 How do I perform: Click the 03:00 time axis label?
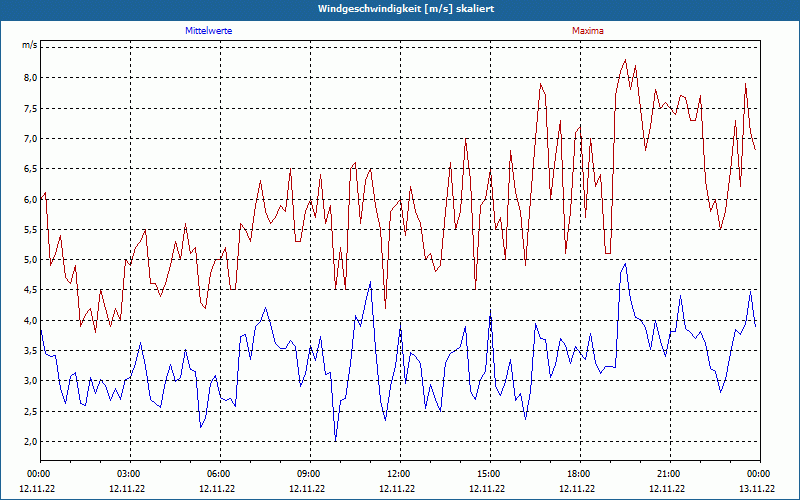click(131, 473)
